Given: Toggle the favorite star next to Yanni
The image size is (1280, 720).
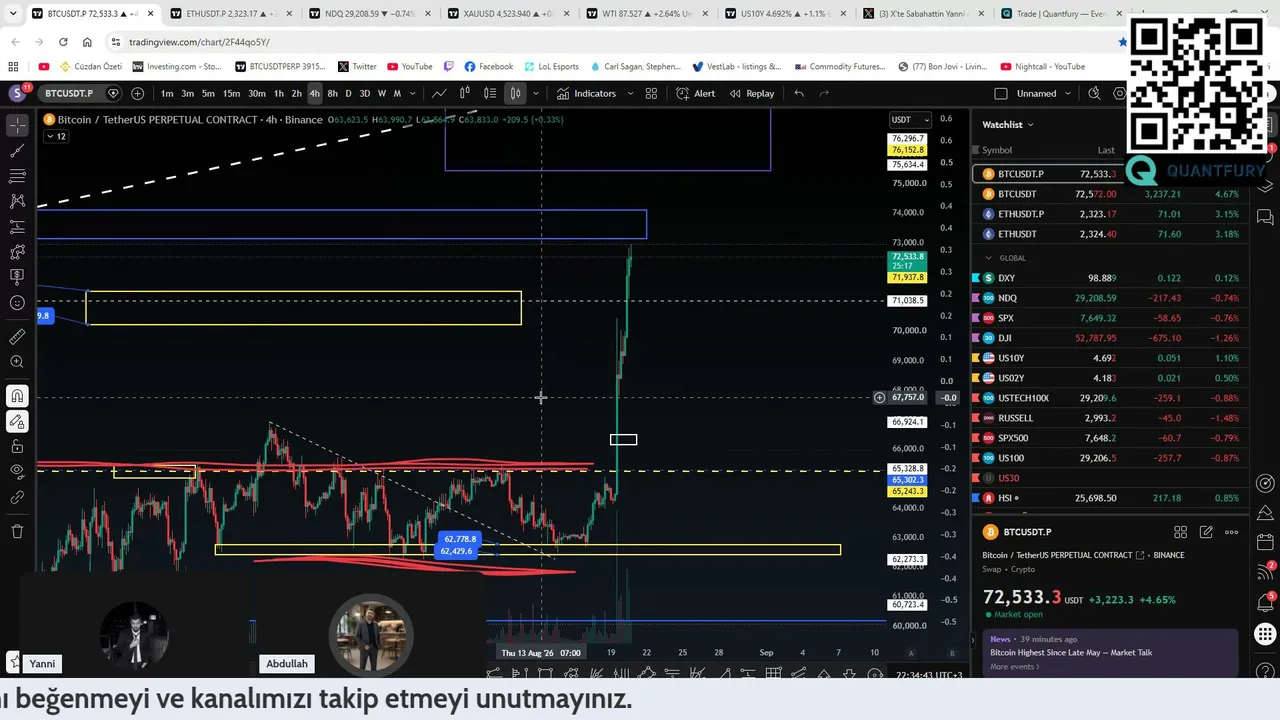Looking at the screenshot, I should (x=14, y=661).
